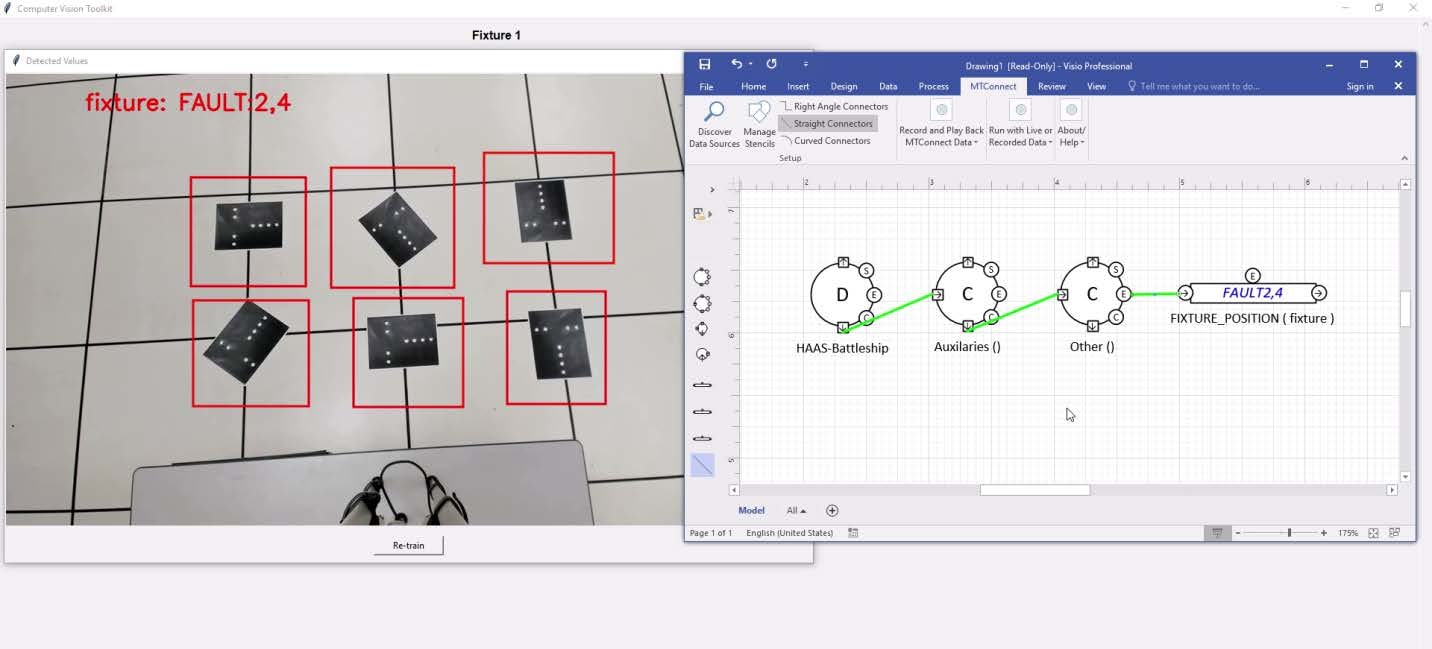The image size is (1432, 649).
Task: Click the macro recording status bar icon
Action: (853, 533)
